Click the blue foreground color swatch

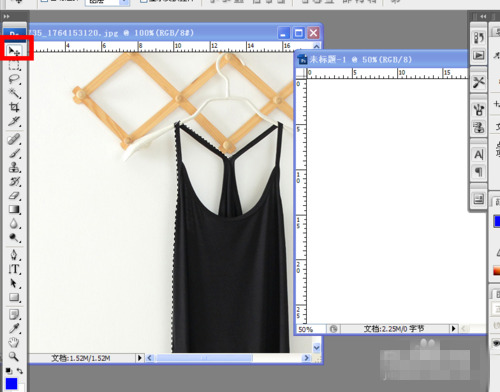tap(11, 384)
